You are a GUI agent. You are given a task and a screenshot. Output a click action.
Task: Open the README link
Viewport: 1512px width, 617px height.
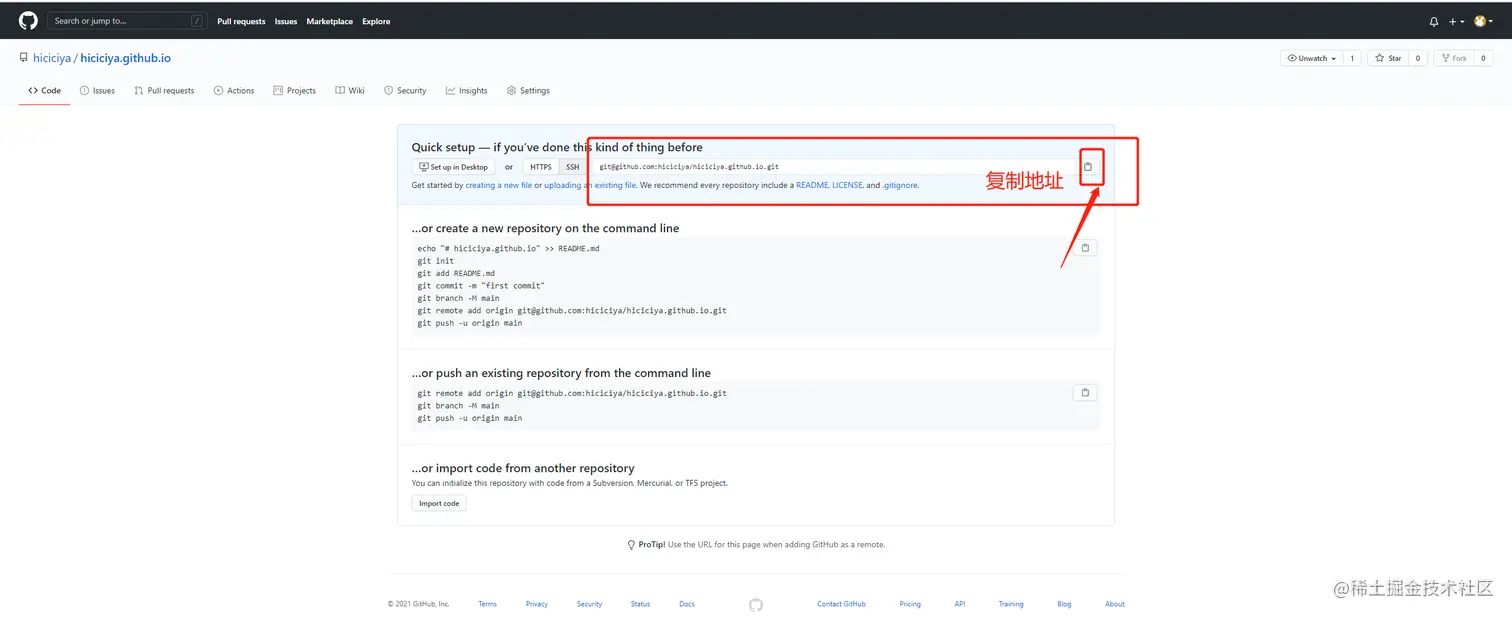point(812,185)
